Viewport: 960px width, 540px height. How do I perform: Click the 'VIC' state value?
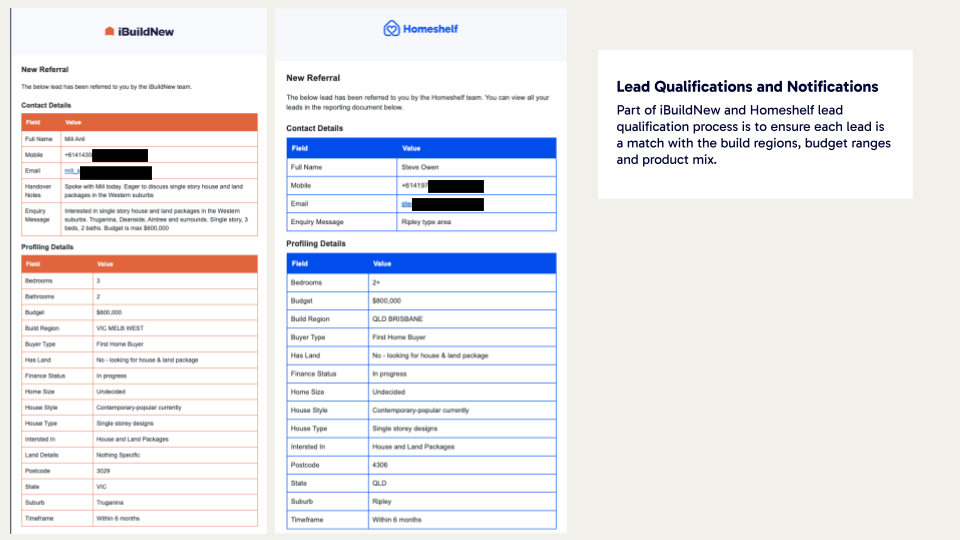coord(101,487)
